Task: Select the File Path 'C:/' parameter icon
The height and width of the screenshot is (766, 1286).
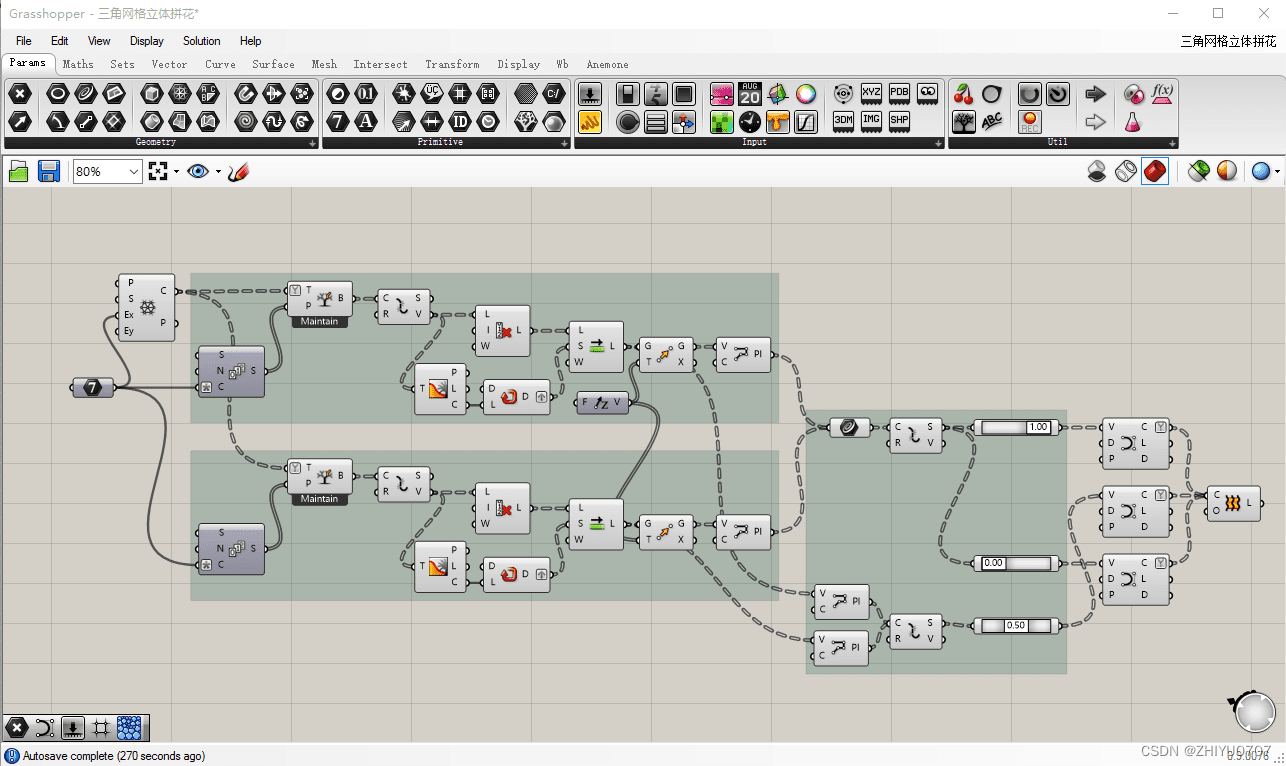Action: (x=553, y=94)
